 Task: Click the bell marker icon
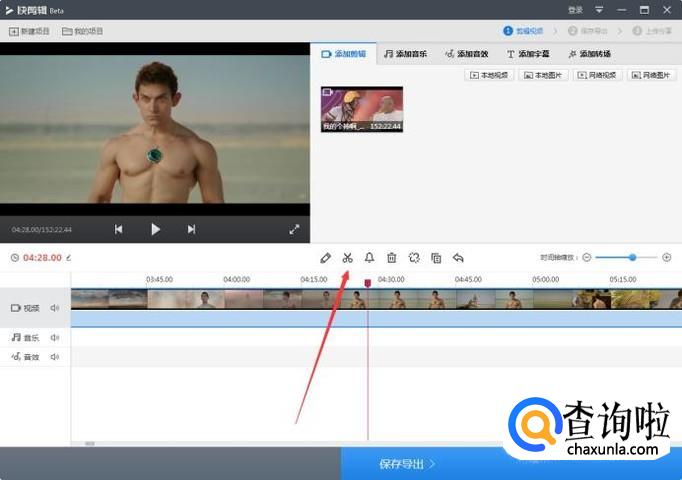point(369,258)
